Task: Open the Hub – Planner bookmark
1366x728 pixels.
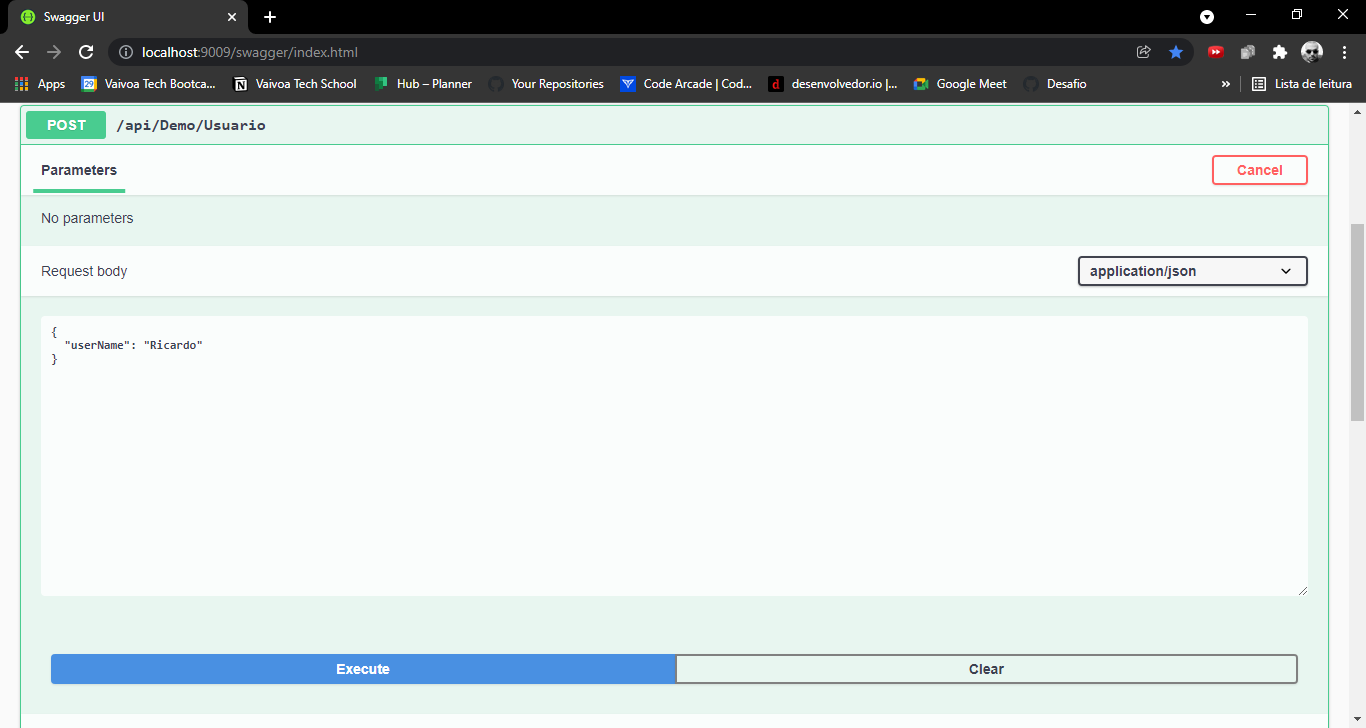Action: [x=423, y=84]
